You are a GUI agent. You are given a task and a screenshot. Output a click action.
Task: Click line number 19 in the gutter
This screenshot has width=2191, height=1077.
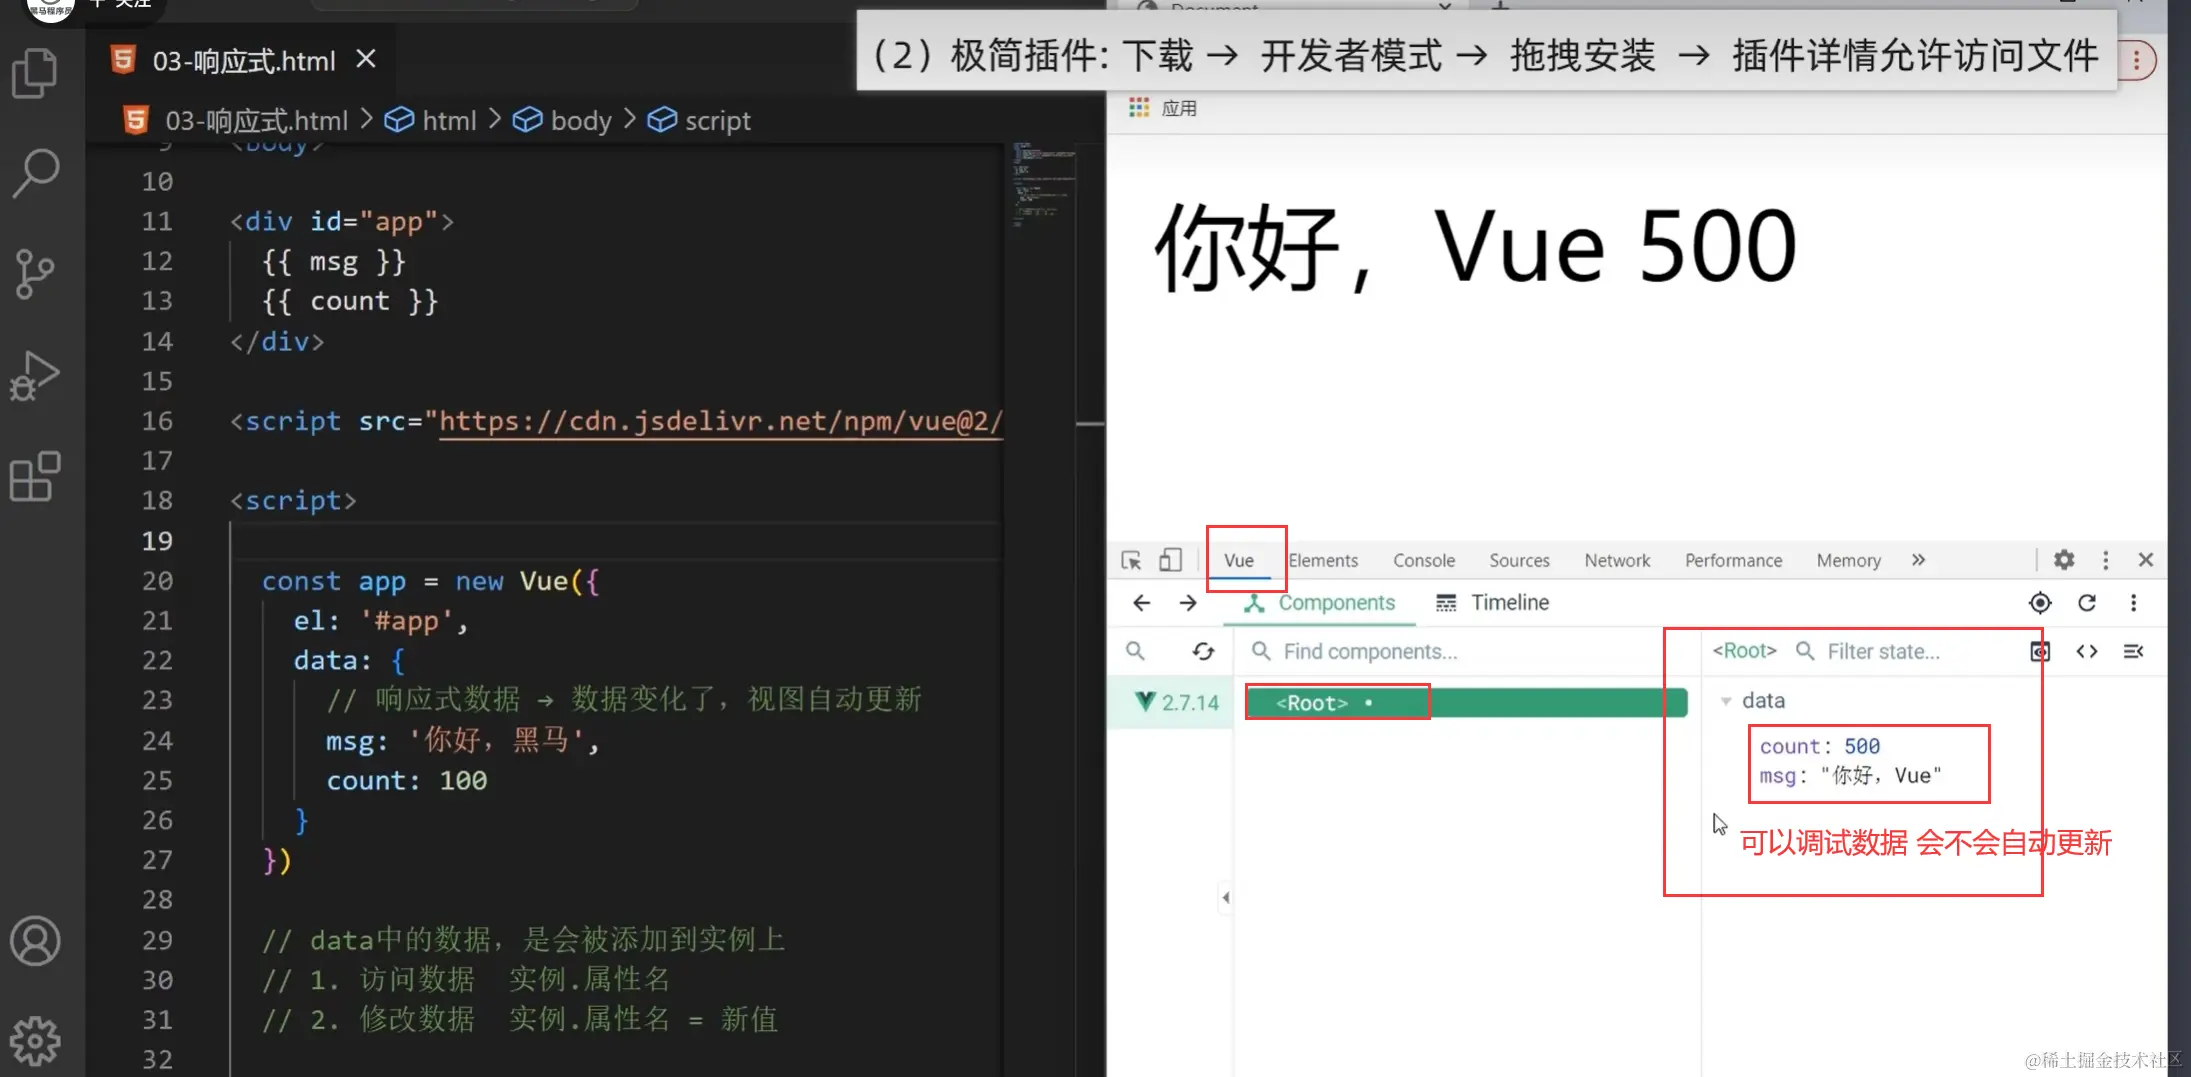(157, 541)
